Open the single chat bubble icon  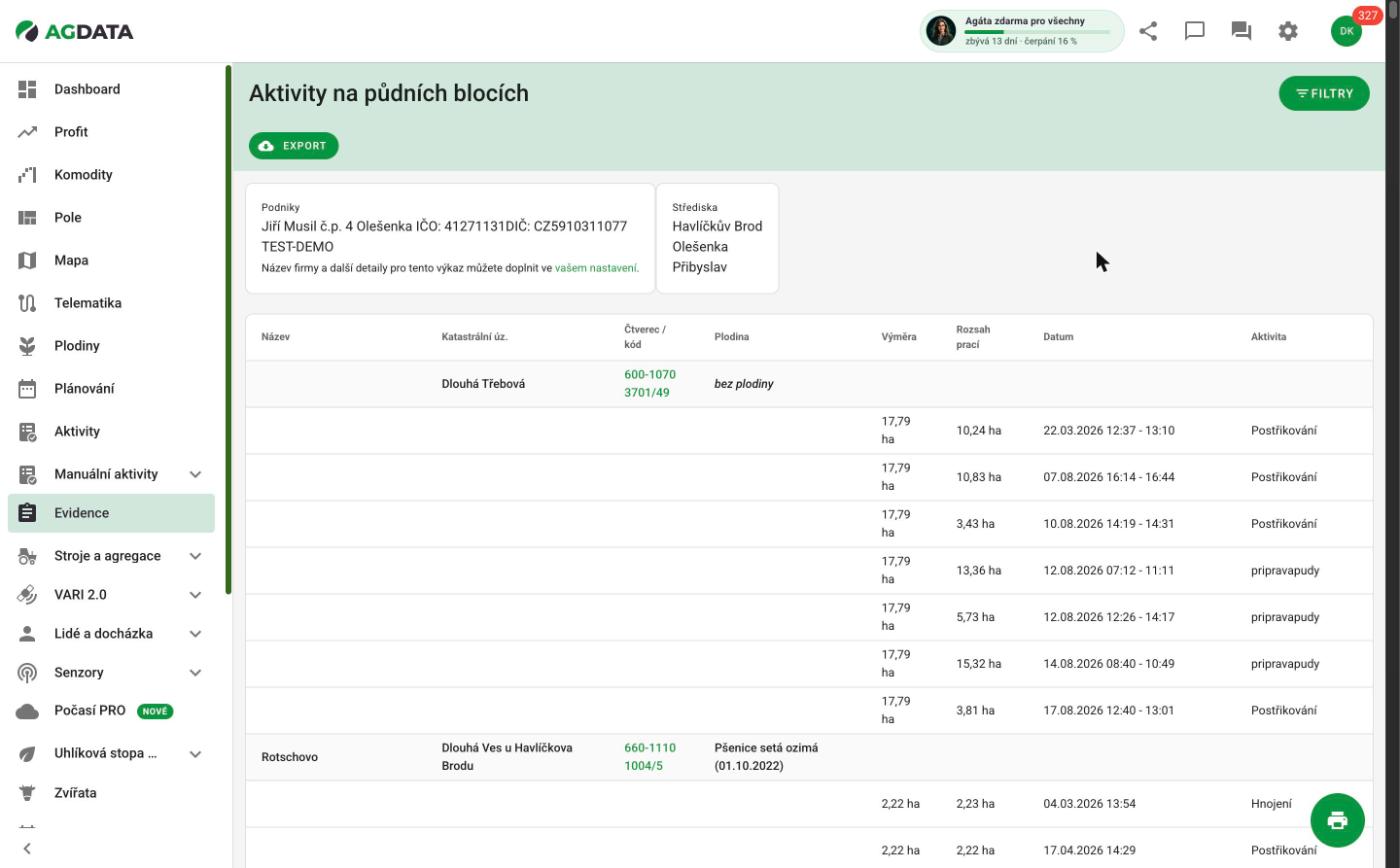[1194, 31]
